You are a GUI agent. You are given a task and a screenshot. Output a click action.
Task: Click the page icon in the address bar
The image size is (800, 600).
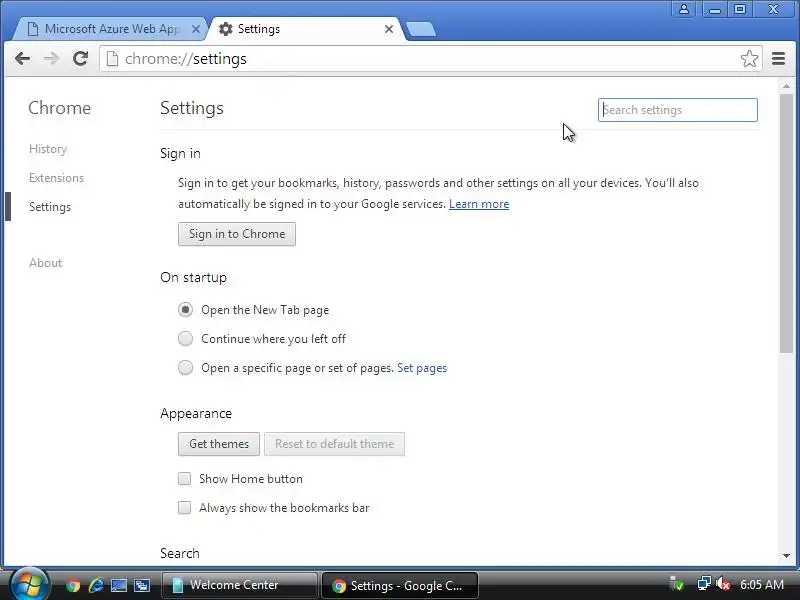(x=112, y=59)
